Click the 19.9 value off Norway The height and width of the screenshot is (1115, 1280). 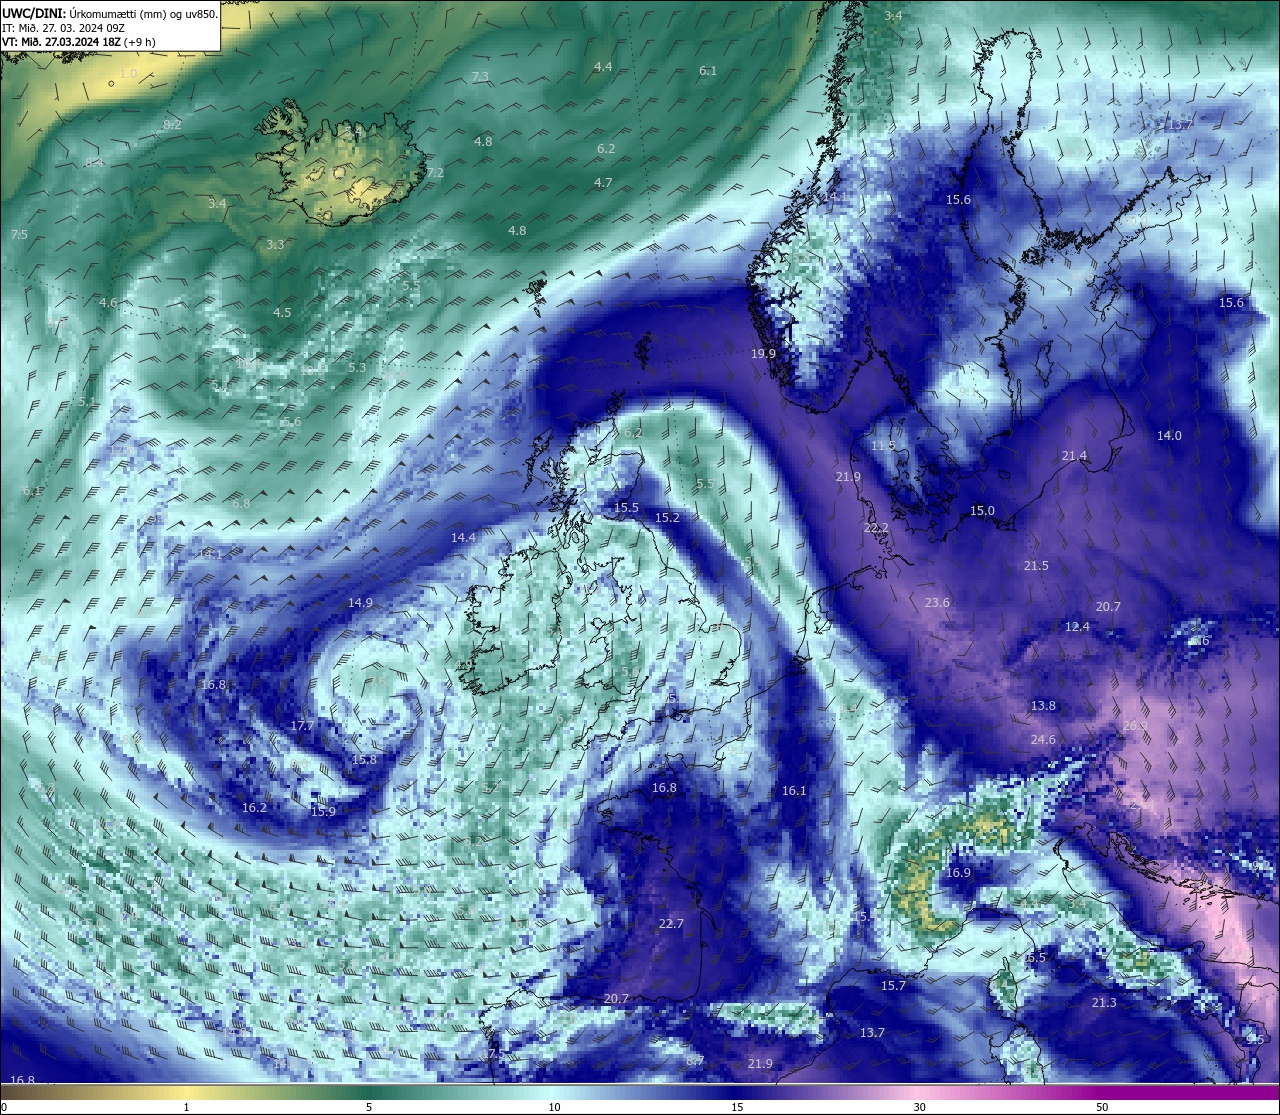click(x=764, y=354)
